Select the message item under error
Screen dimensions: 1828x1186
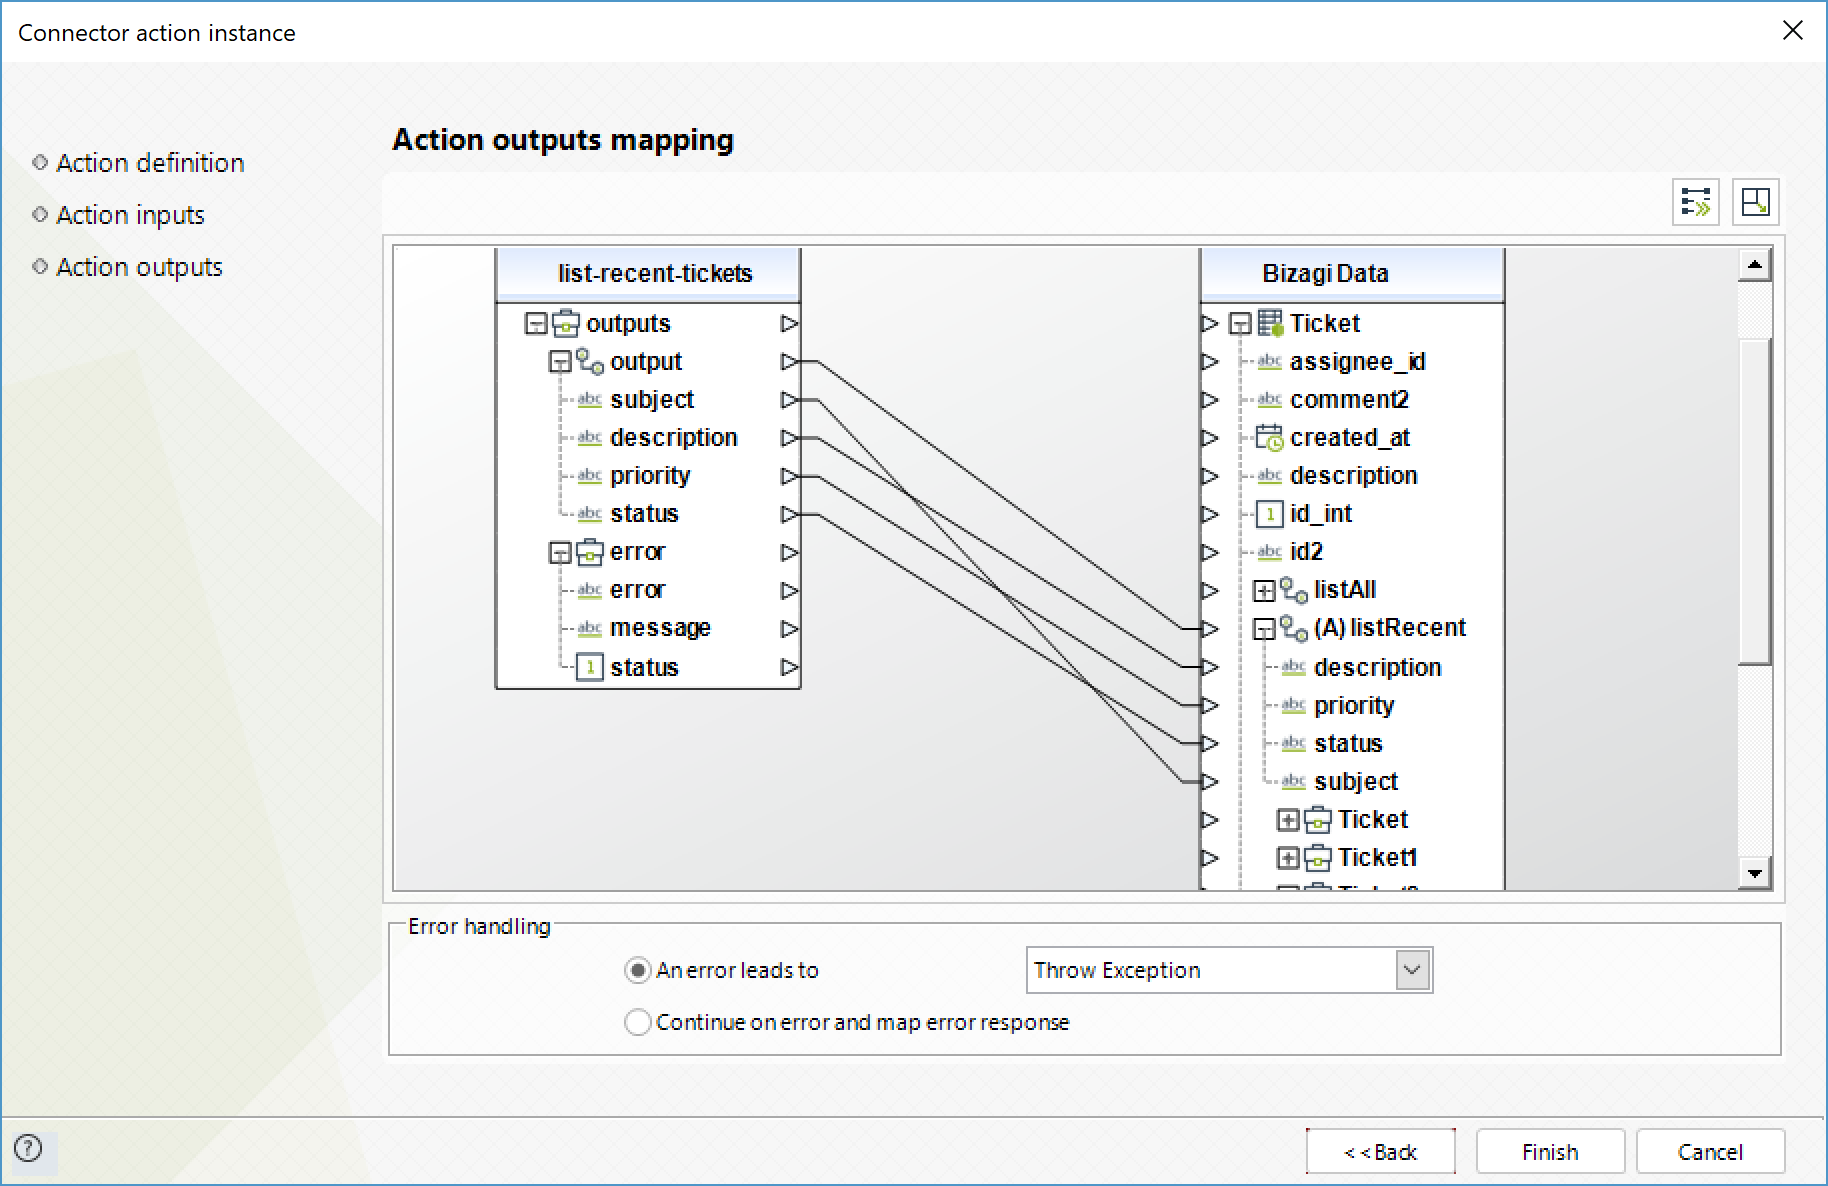pos(660,628)
